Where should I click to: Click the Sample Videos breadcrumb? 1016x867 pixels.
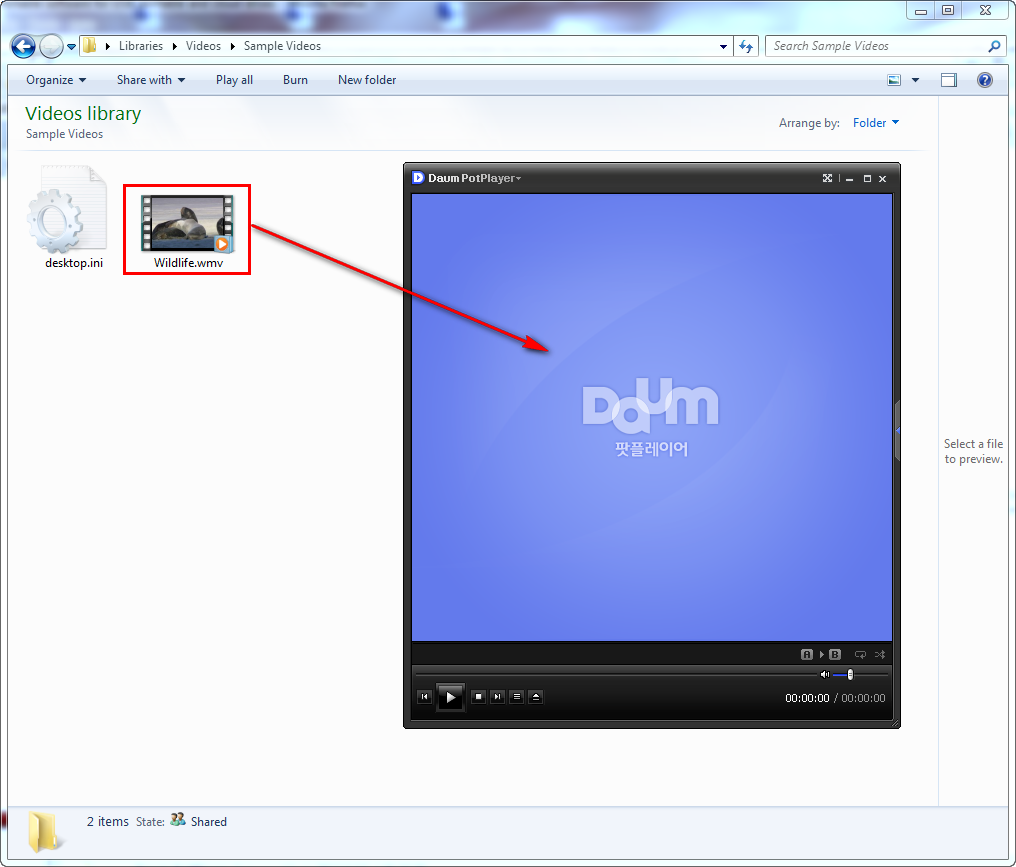(x=282, y=46)
